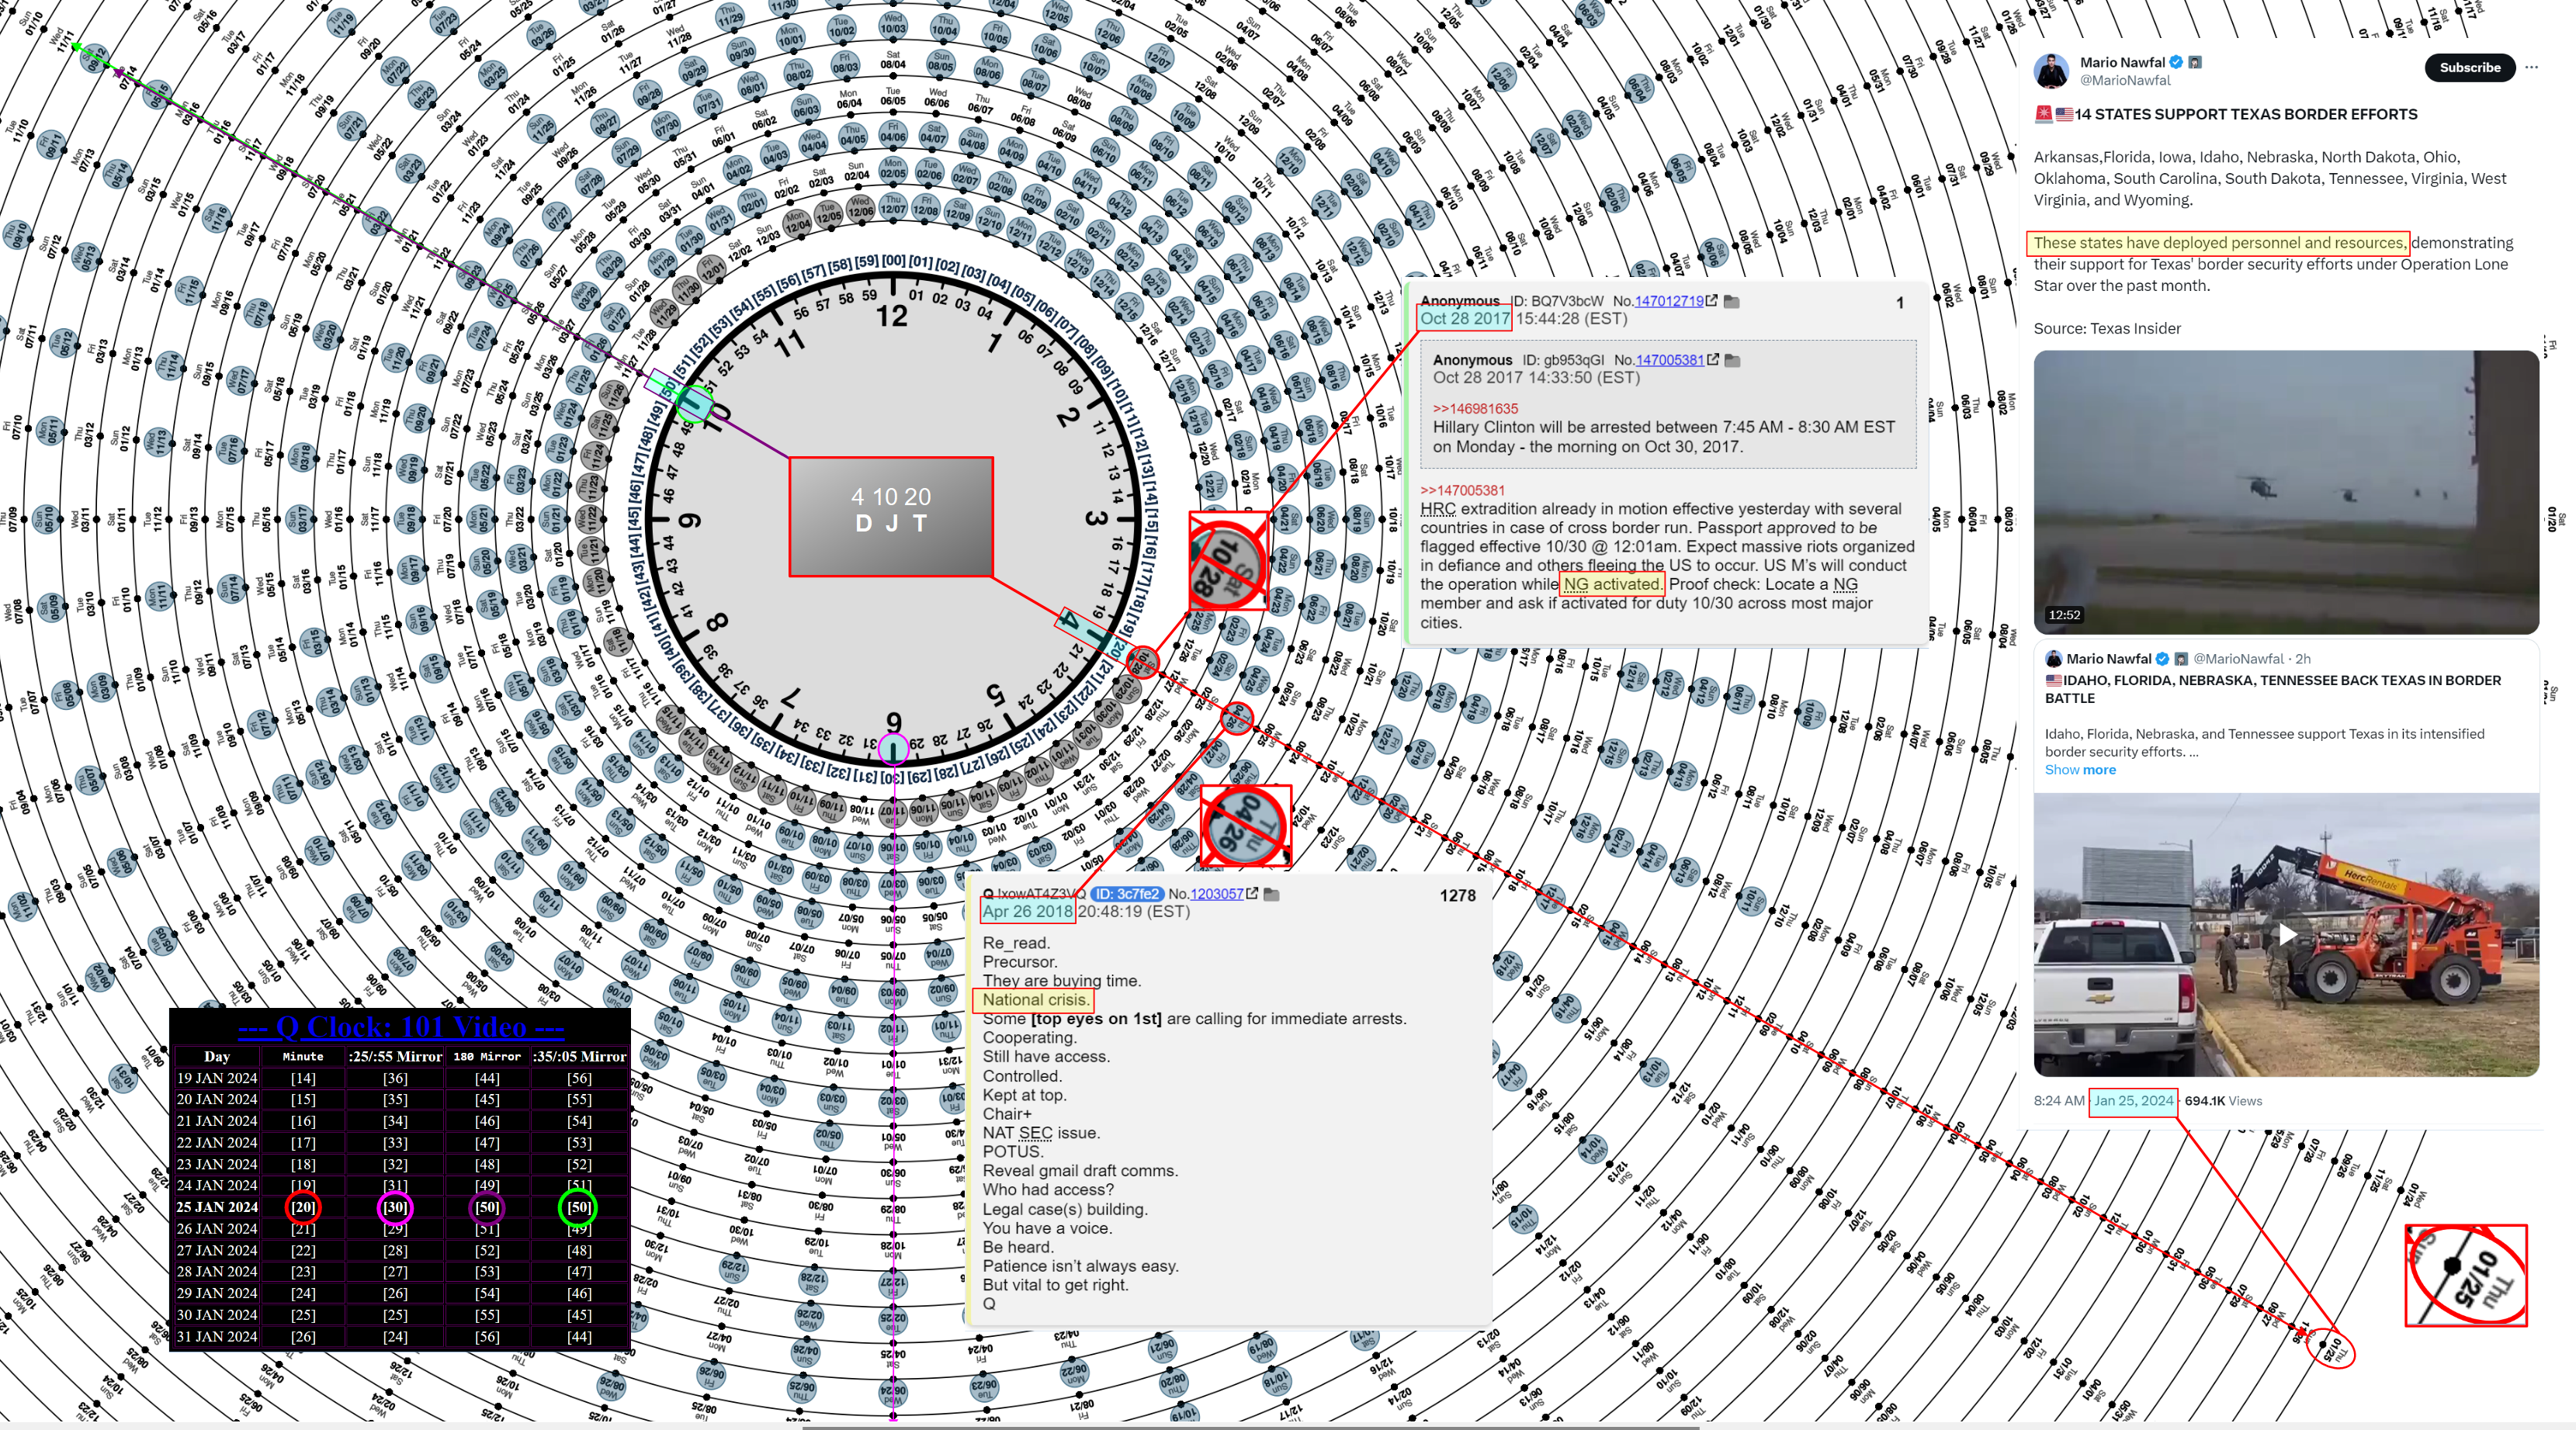This screenshot has width=2576, height=1430.
Task: Click the affiliate badge icon after the verified checkmark
Action: coord(2195,62)
